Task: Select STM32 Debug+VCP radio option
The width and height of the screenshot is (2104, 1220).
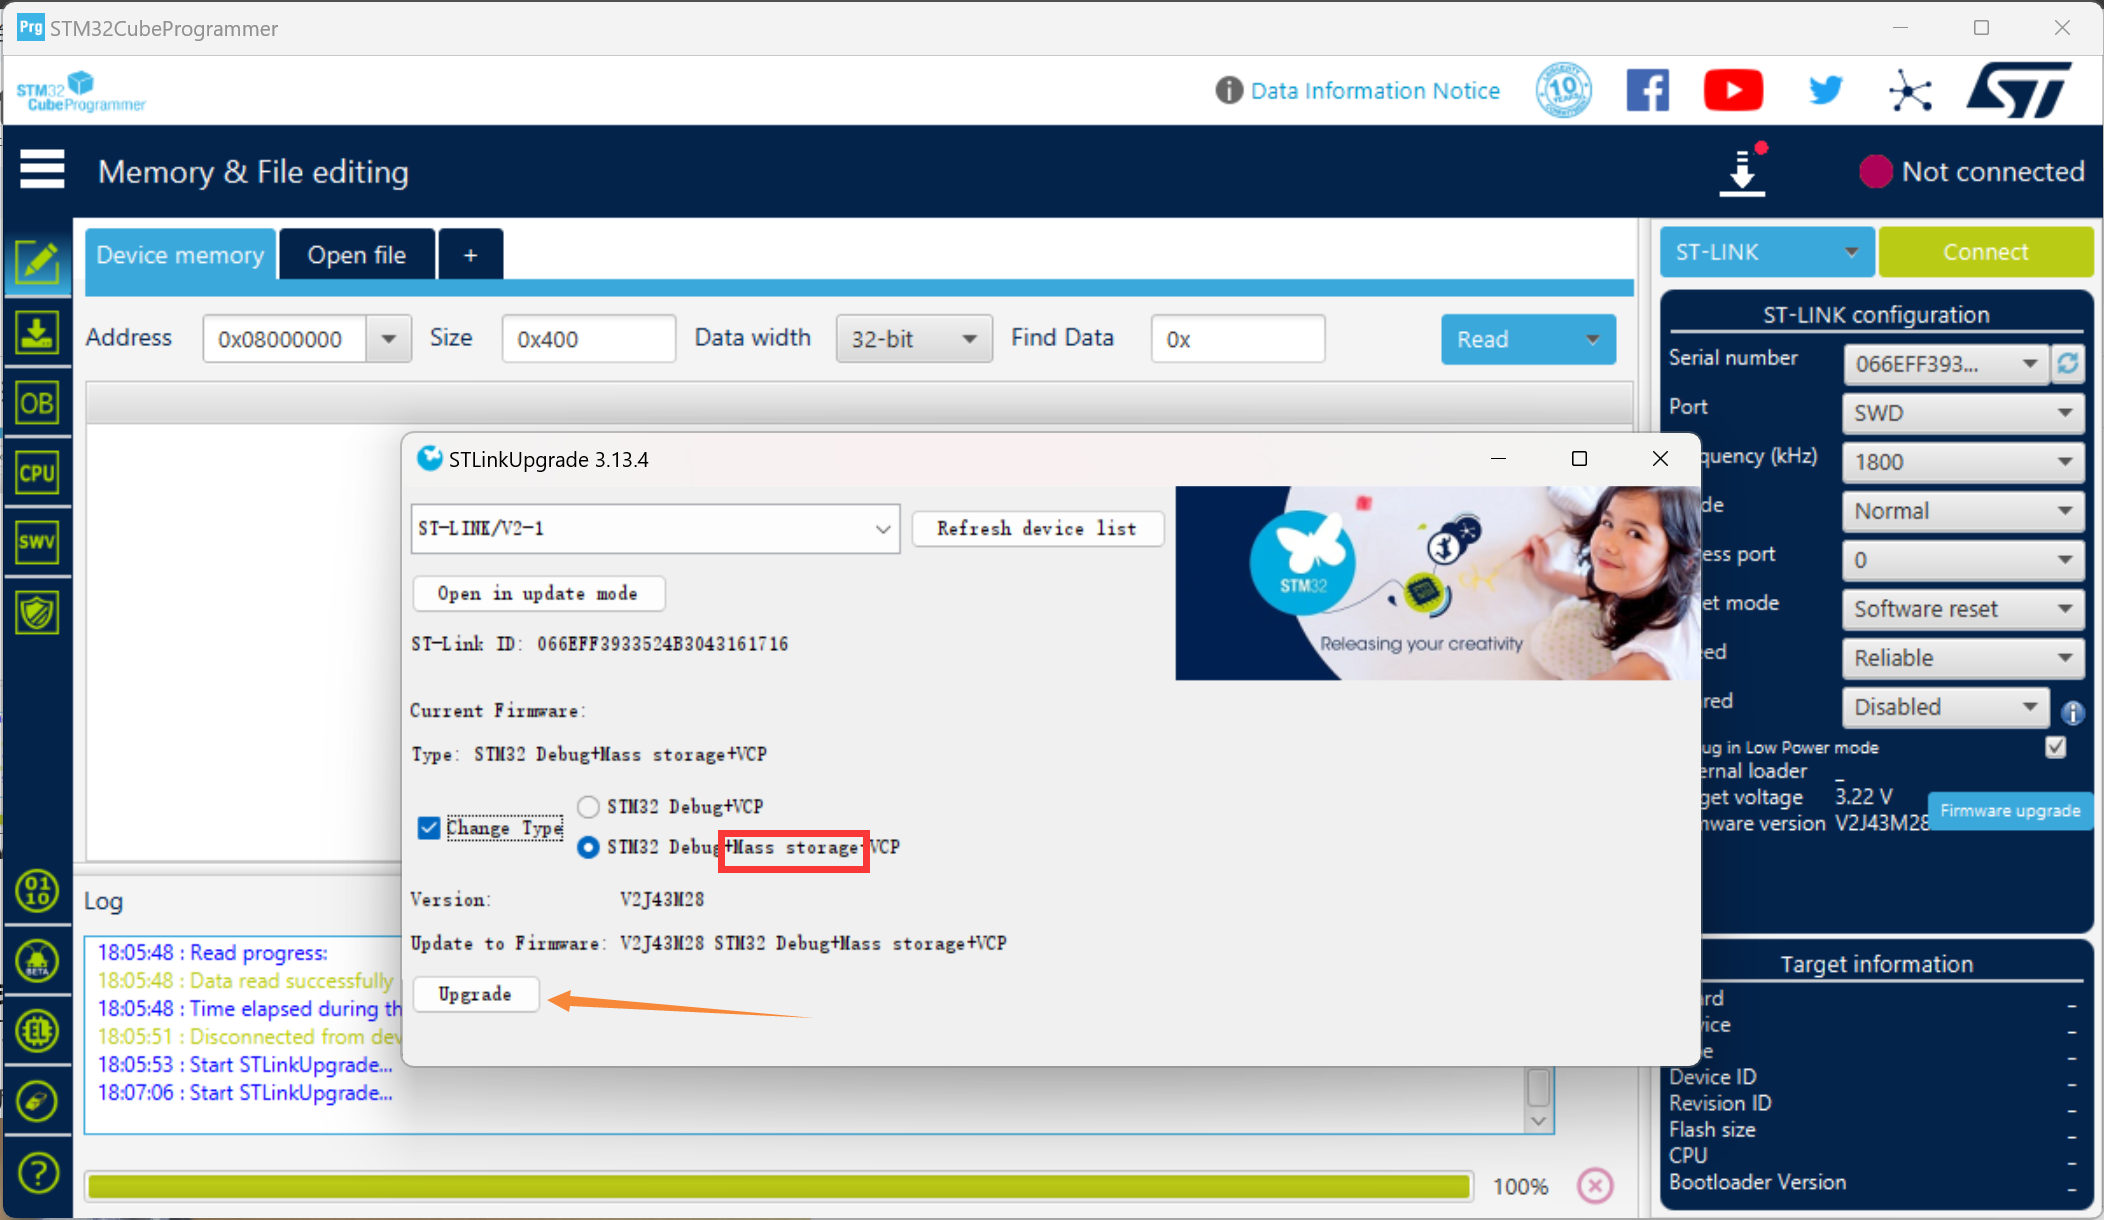Action: pos(588,806)
